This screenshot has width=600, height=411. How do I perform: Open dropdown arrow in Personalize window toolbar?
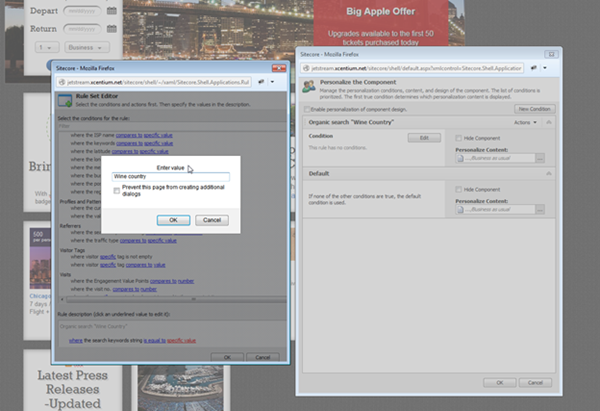545,68
